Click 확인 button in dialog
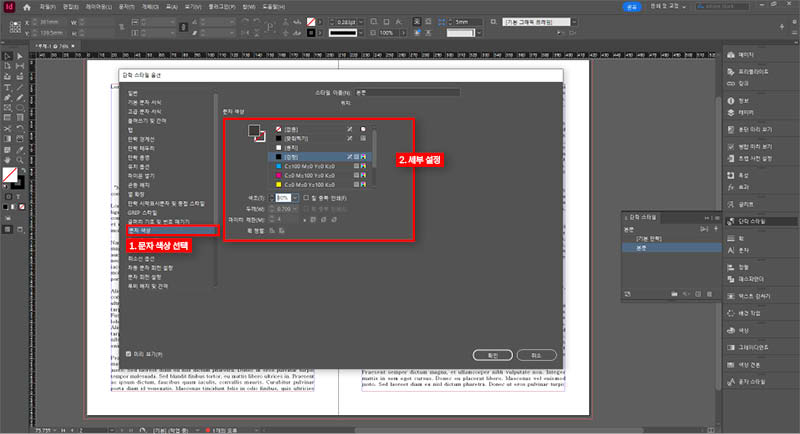800x434 pixels. tap(492, 355)
